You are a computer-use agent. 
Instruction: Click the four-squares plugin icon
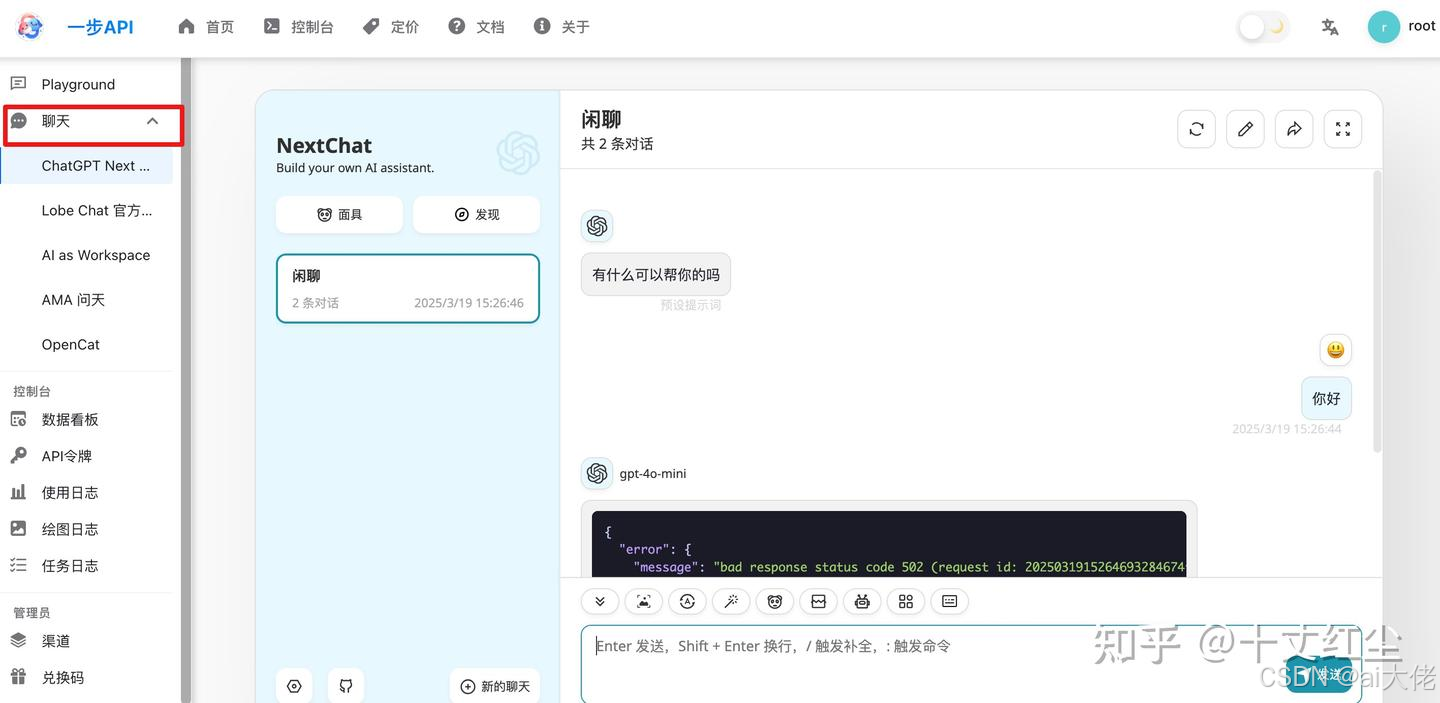pos(906,601)
